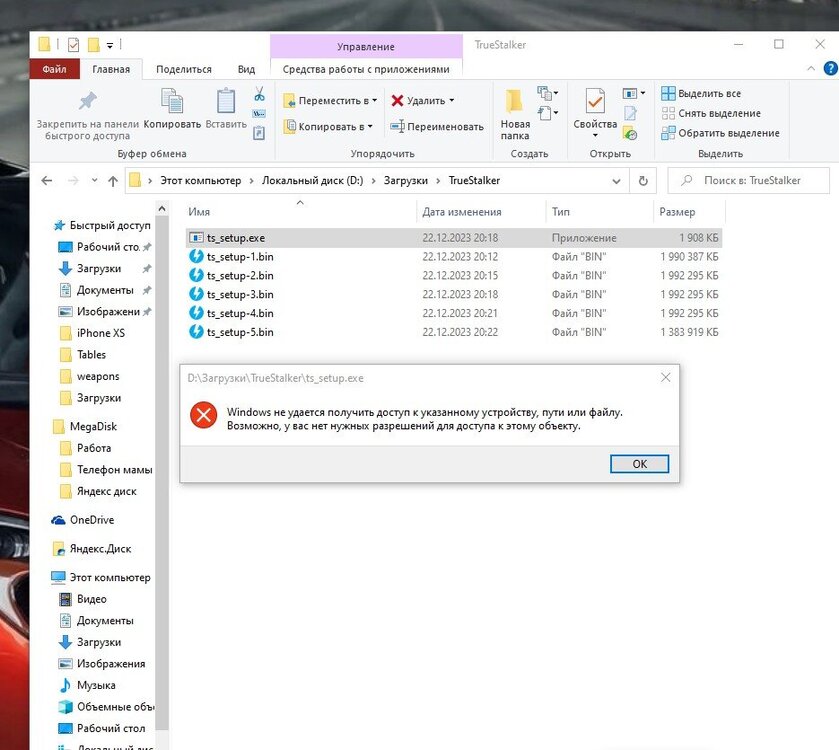Image resolution: width=839 pixels, height=750 pixels.
Task: Click the Cut scissors icon
Action: tap(260, 94)
